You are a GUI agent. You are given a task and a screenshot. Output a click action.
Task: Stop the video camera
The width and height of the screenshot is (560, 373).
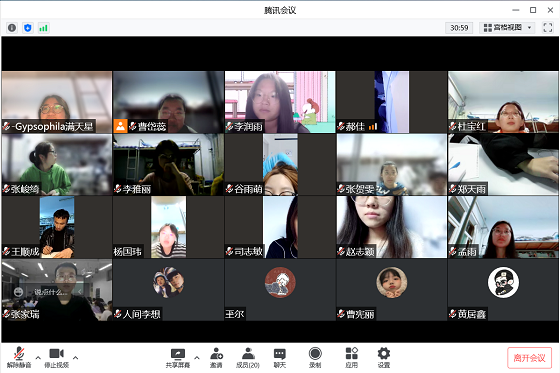tap(56, 358)
